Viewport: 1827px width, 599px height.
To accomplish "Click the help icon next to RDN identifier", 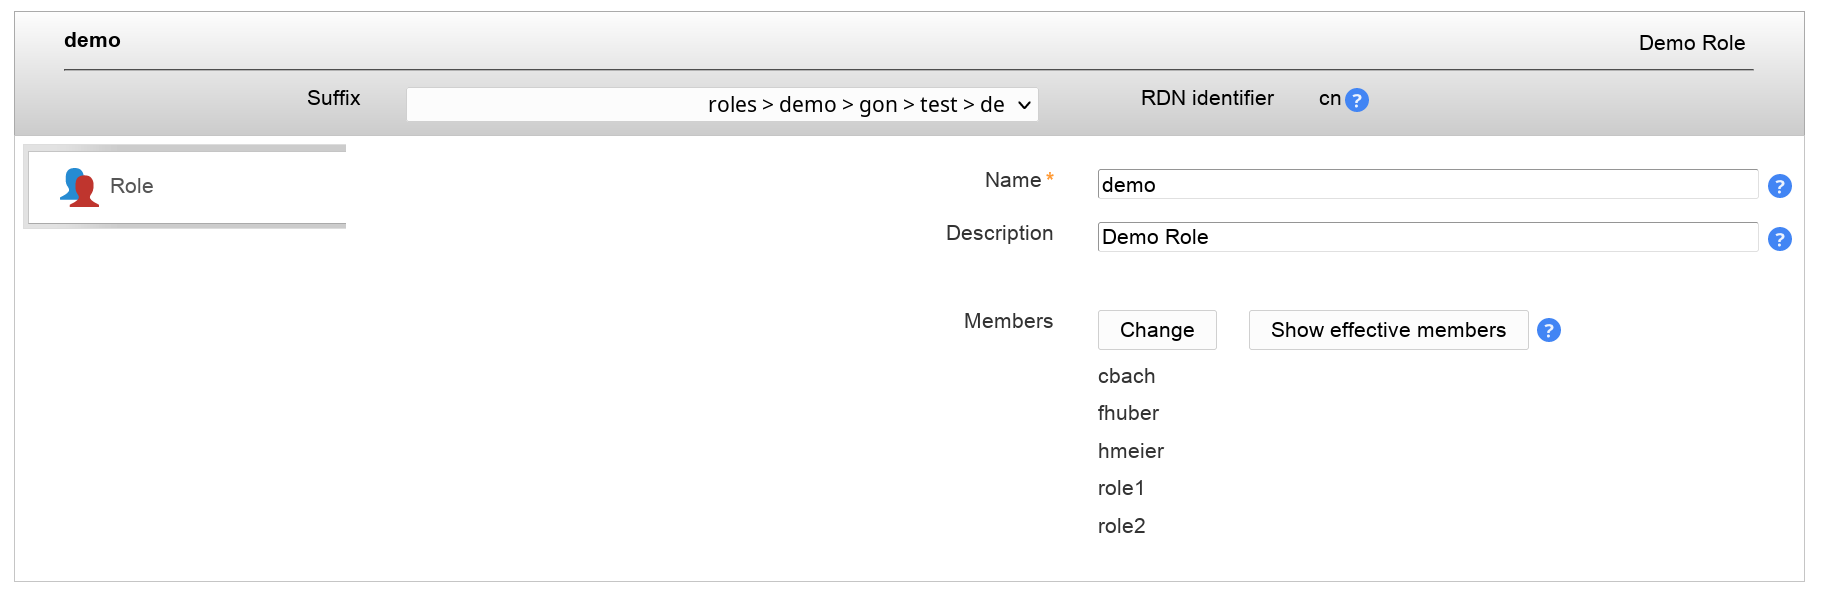I will point(1356,100).
